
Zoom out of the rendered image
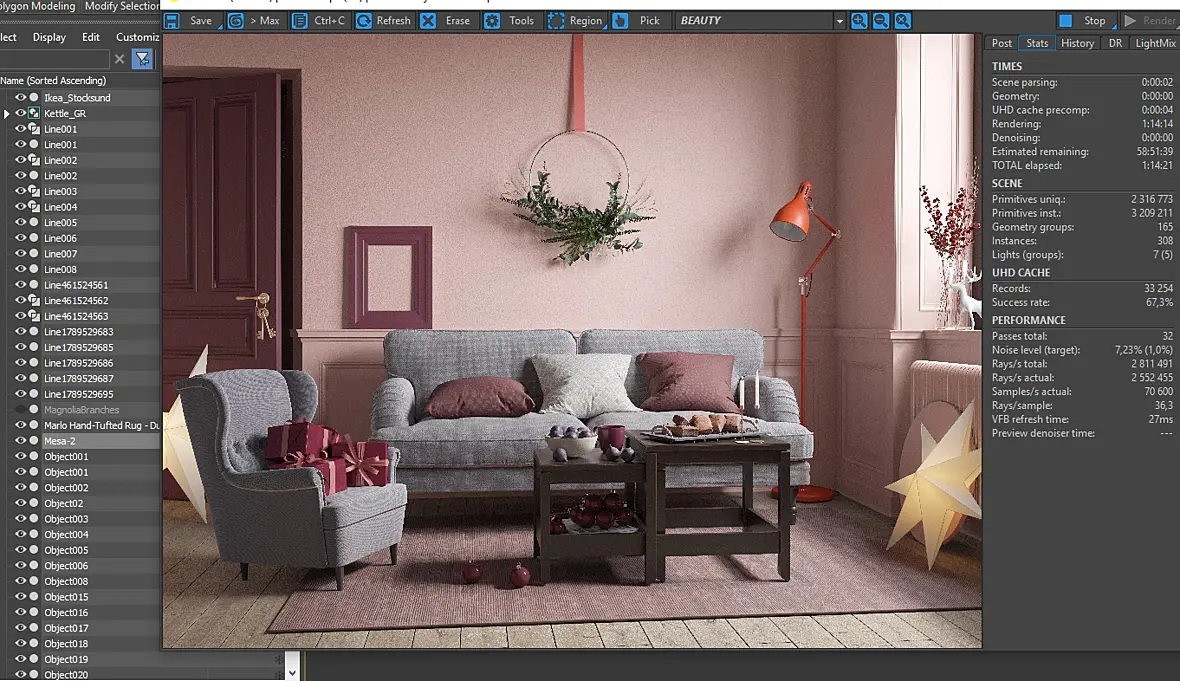tap(880, 20)
